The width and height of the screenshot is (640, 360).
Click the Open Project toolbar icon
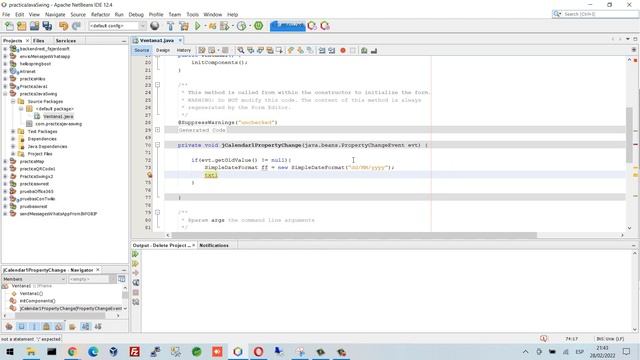34,26
